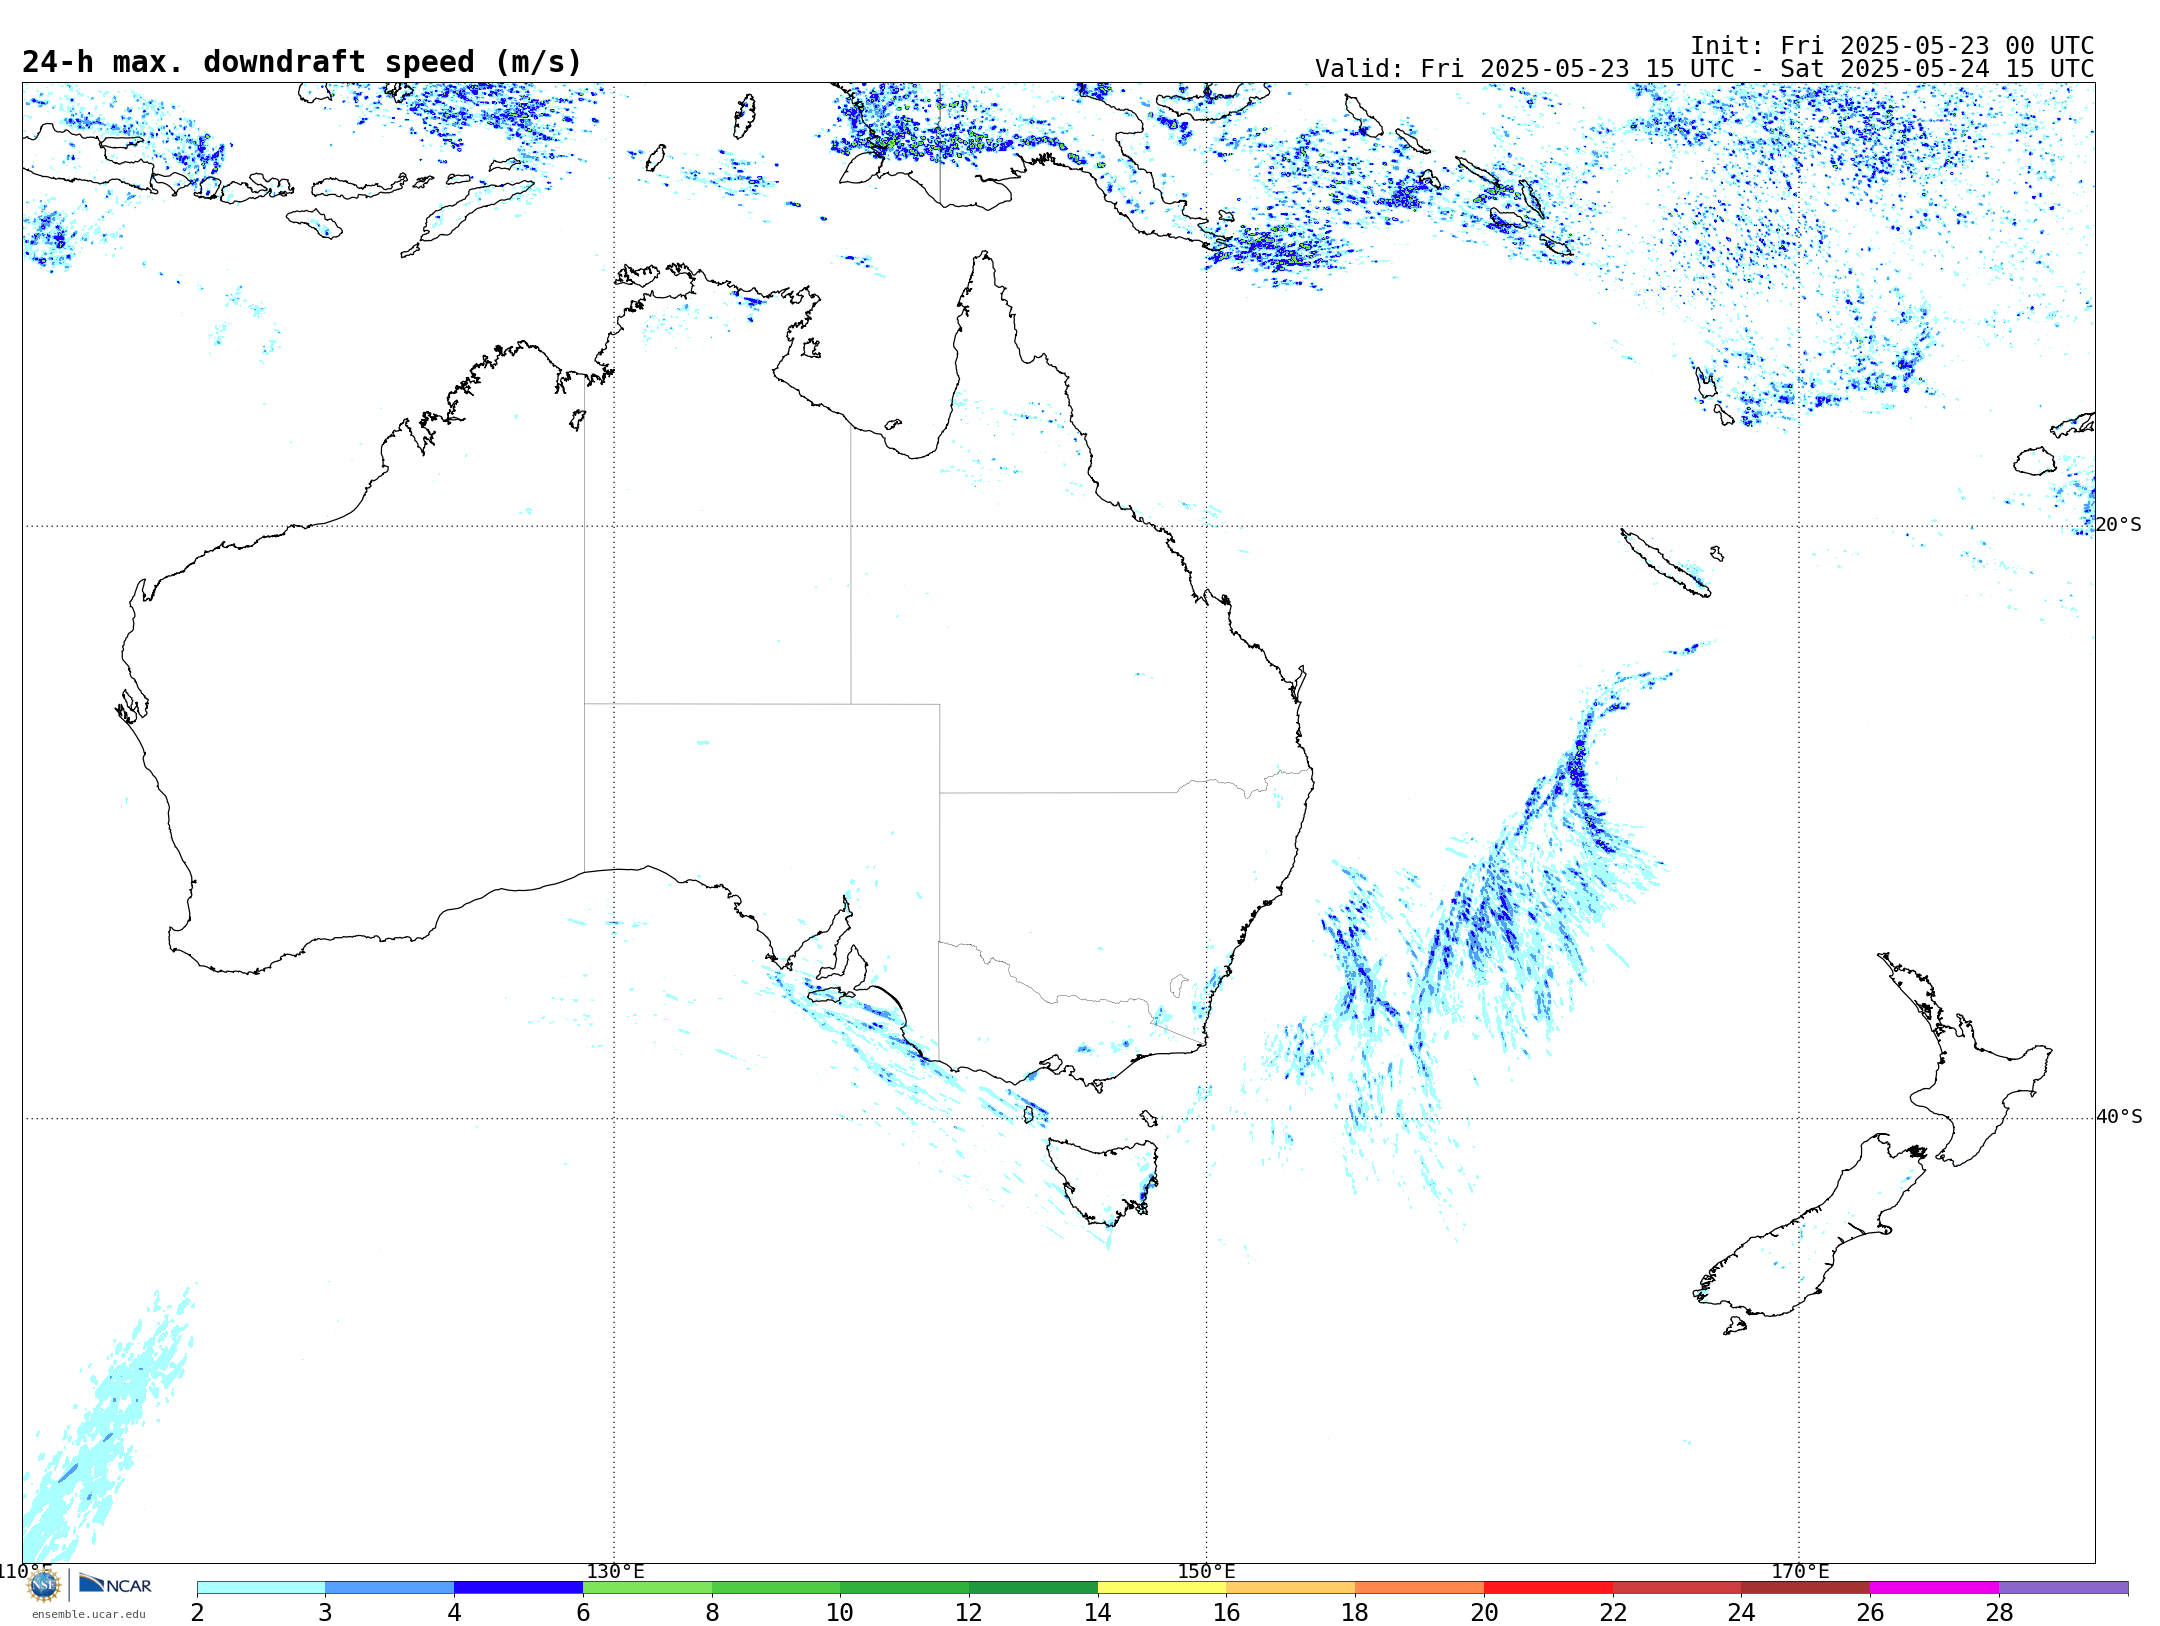Click the 130°E longitude label
The image size is (2160, 1626).
tap(615, 1571)
